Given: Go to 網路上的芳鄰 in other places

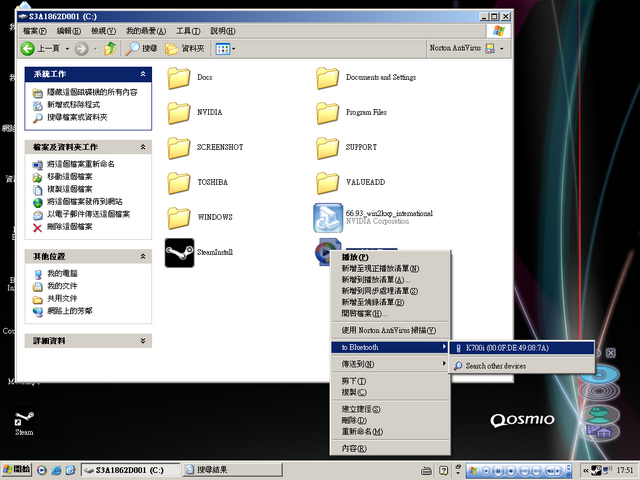Looking at the screenshot, I should click(x=70, y=311).
